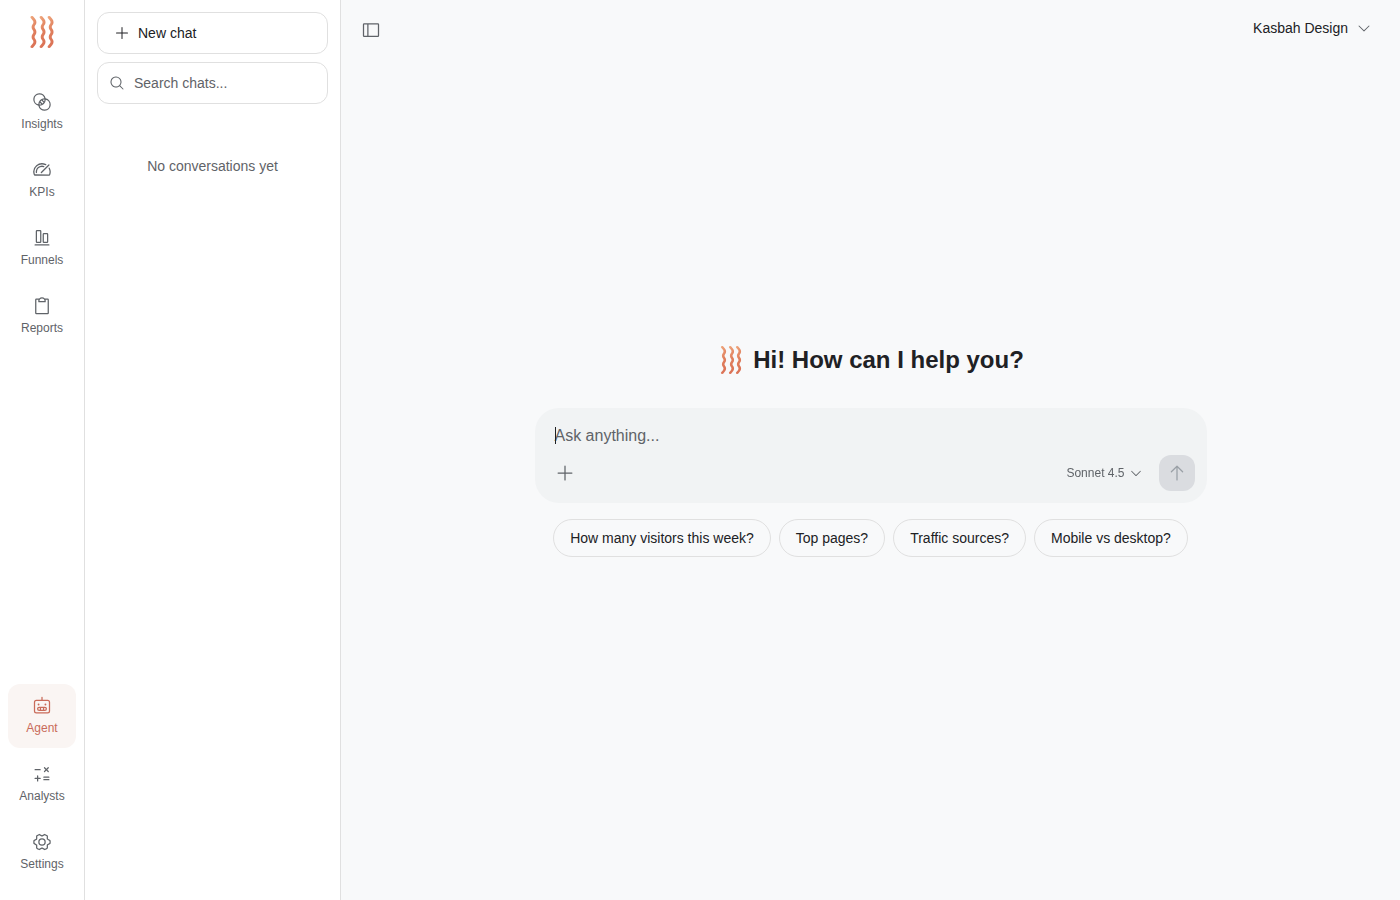Viewport: 1400px width, 900px height.
Task: Open the Analysts page
Action: tap(41, 783)
